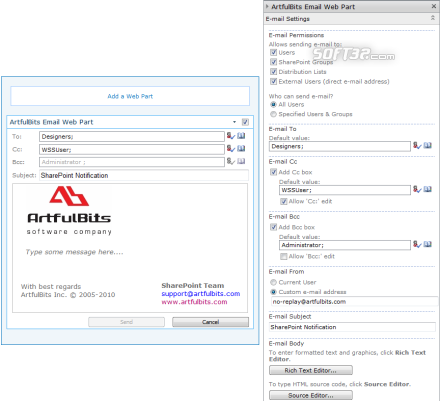Image resolution: width=440 pixels, height=401 pixels.
Task: Edit the custom e-mail address field
Action: click(354, 302)
